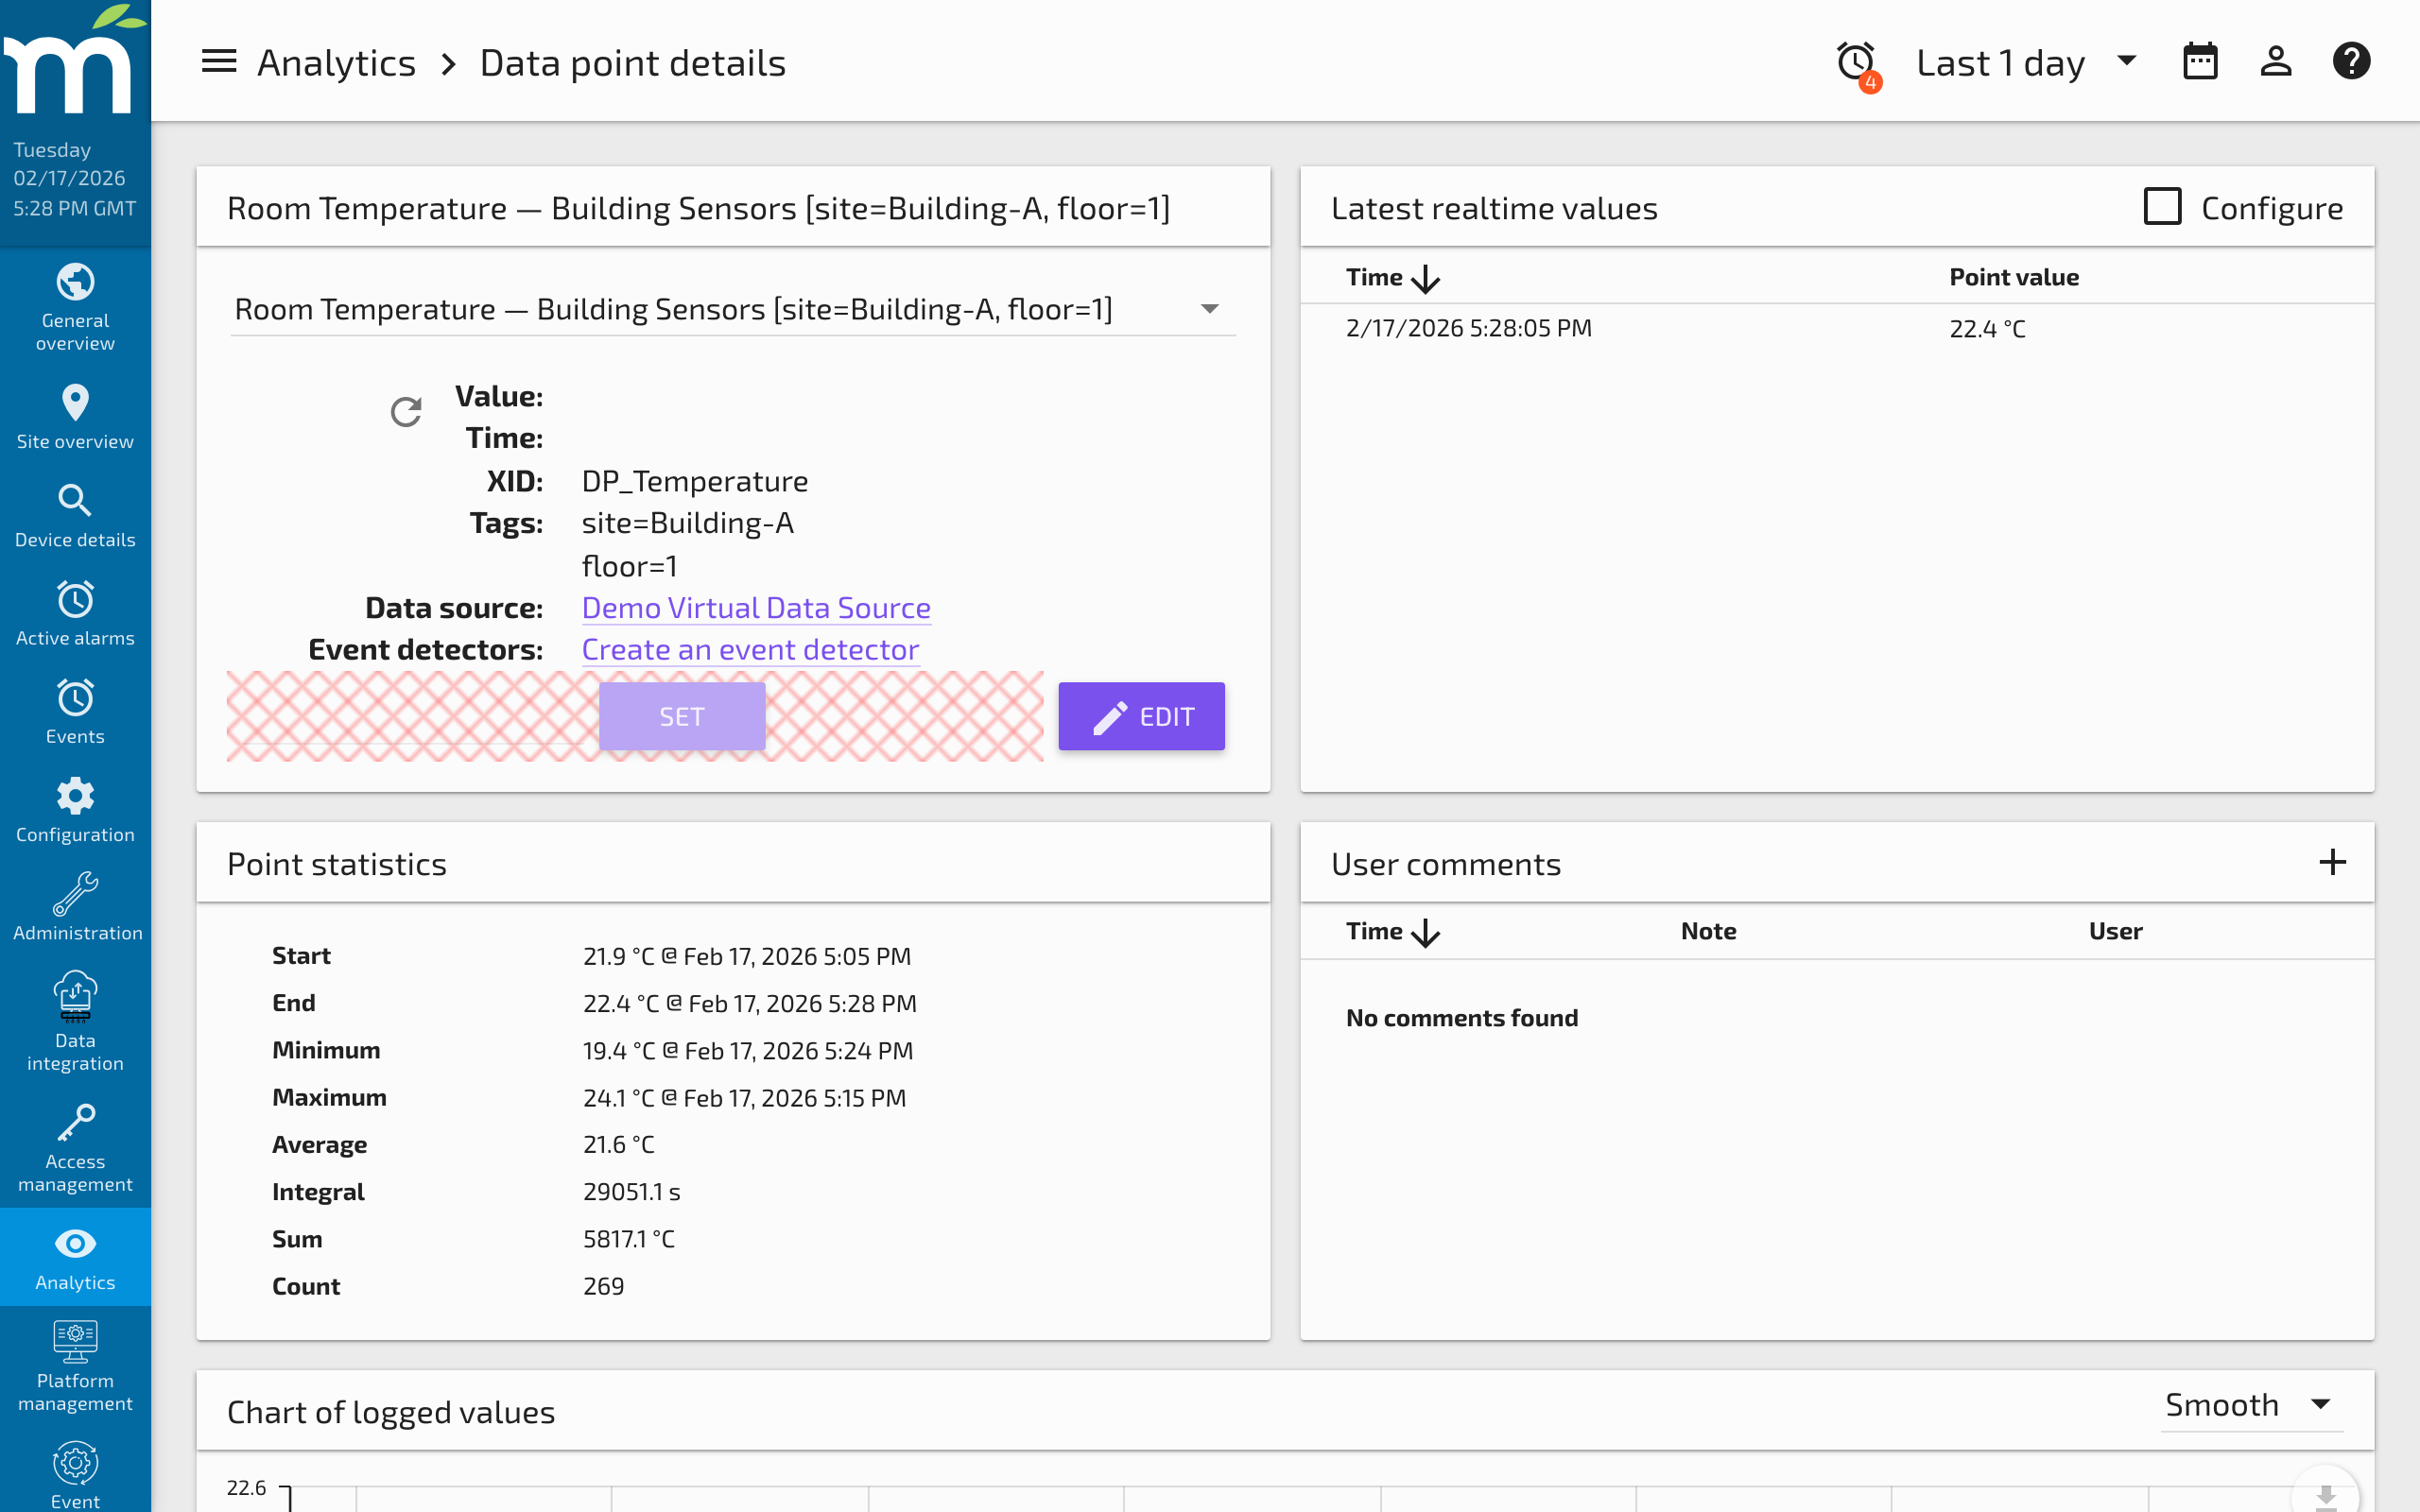Open Access management via the key icon
2420x1512 pixels.
(75, 1125)
